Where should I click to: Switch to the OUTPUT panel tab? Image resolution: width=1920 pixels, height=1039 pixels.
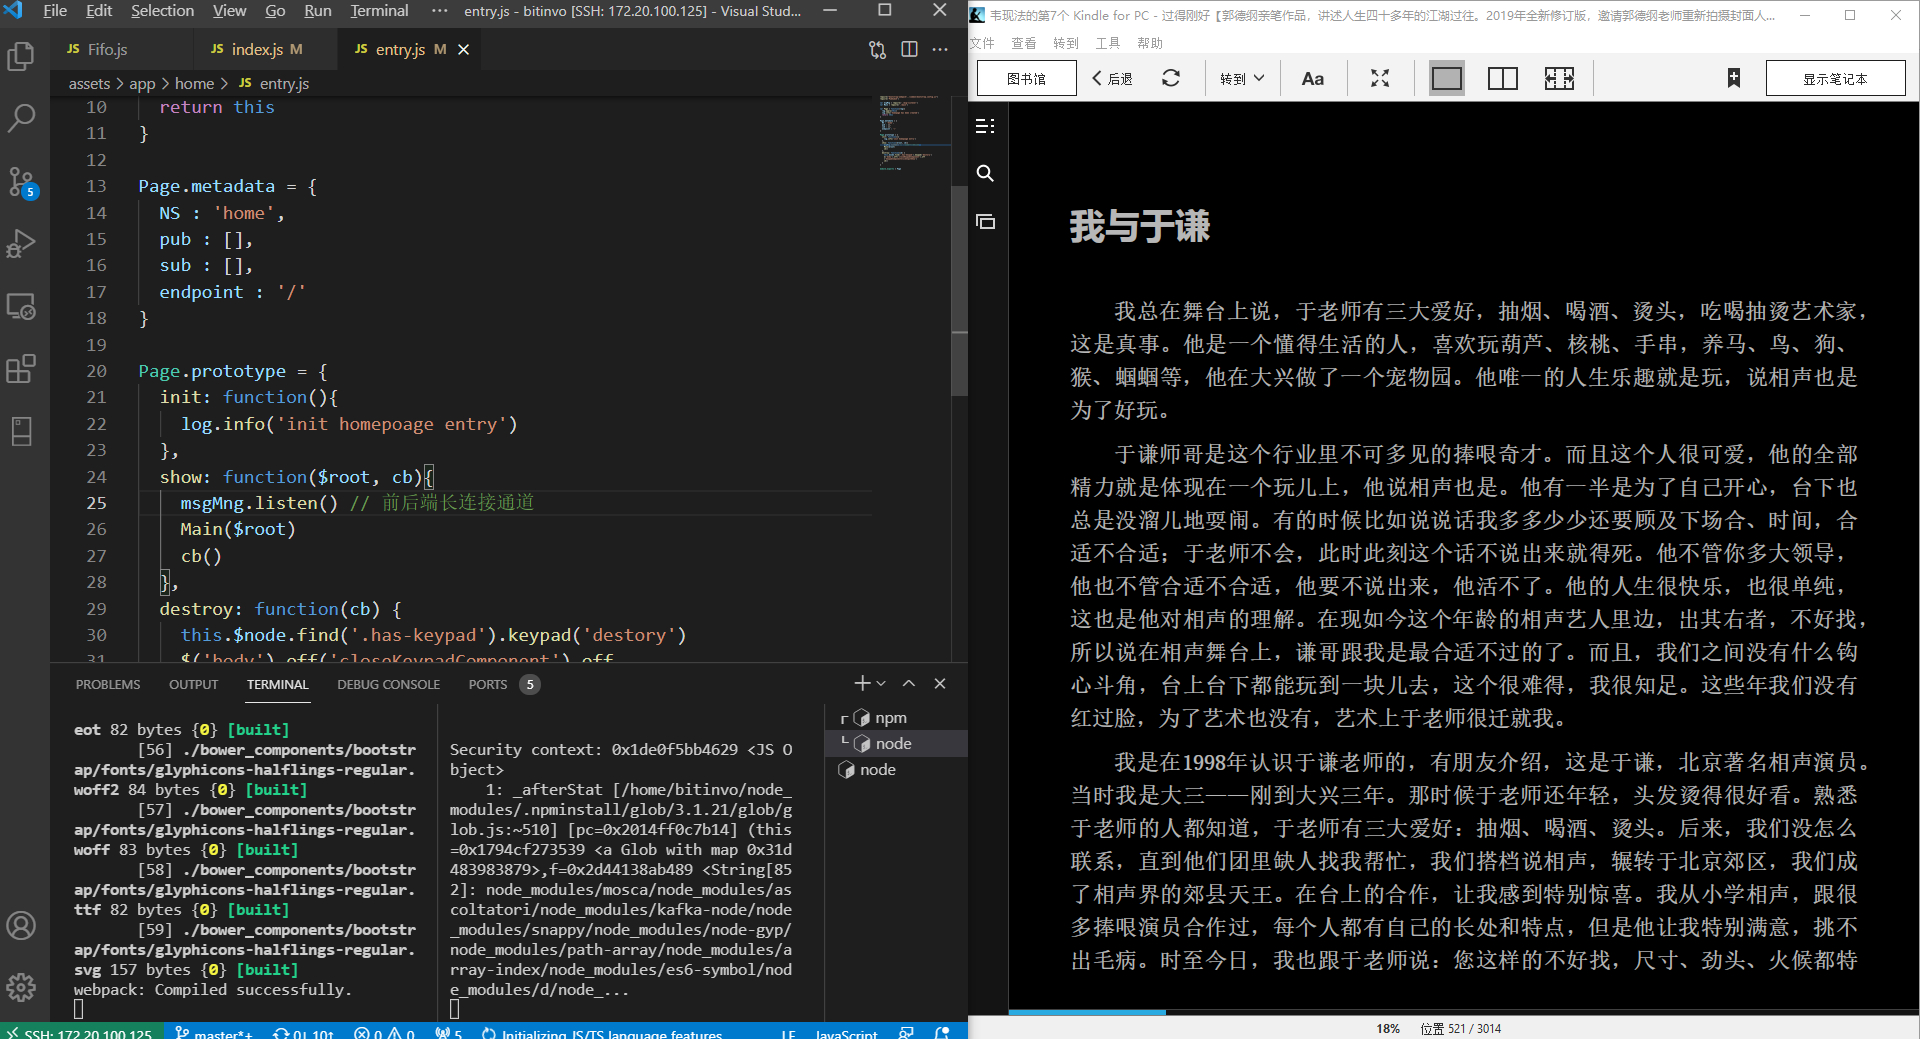193,684
